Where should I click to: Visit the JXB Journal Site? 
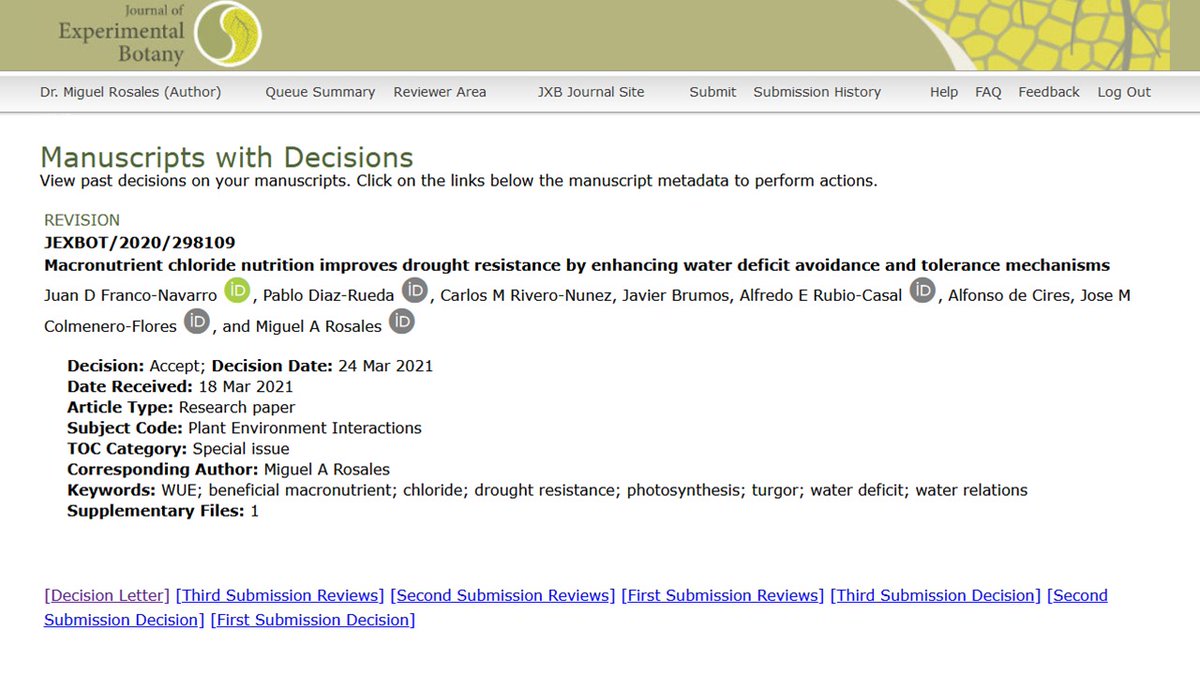tap(591, 92)
